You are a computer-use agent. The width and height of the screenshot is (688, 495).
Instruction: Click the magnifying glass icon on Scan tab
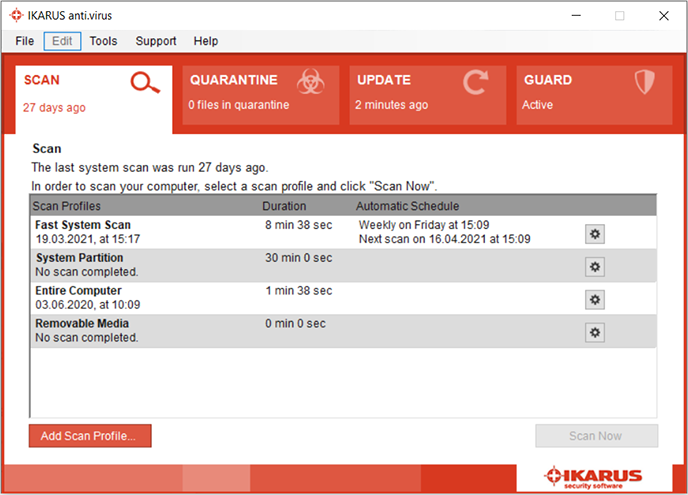(146, 84)
